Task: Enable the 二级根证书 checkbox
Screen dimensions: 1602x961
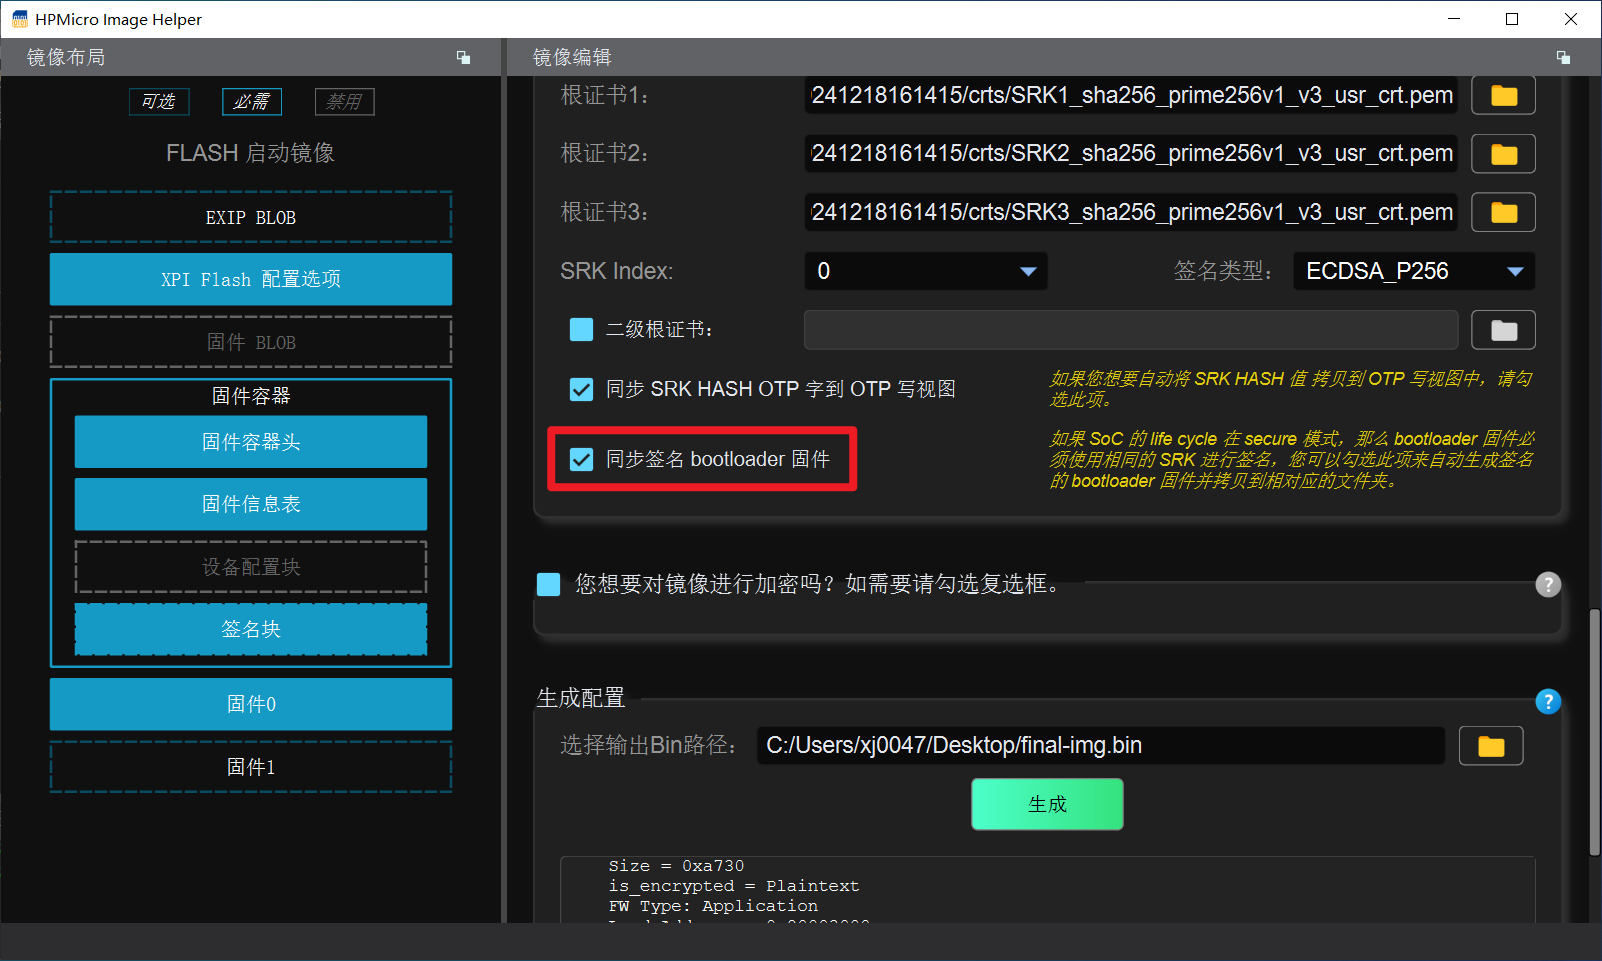Action: click(x=581, y=330)
